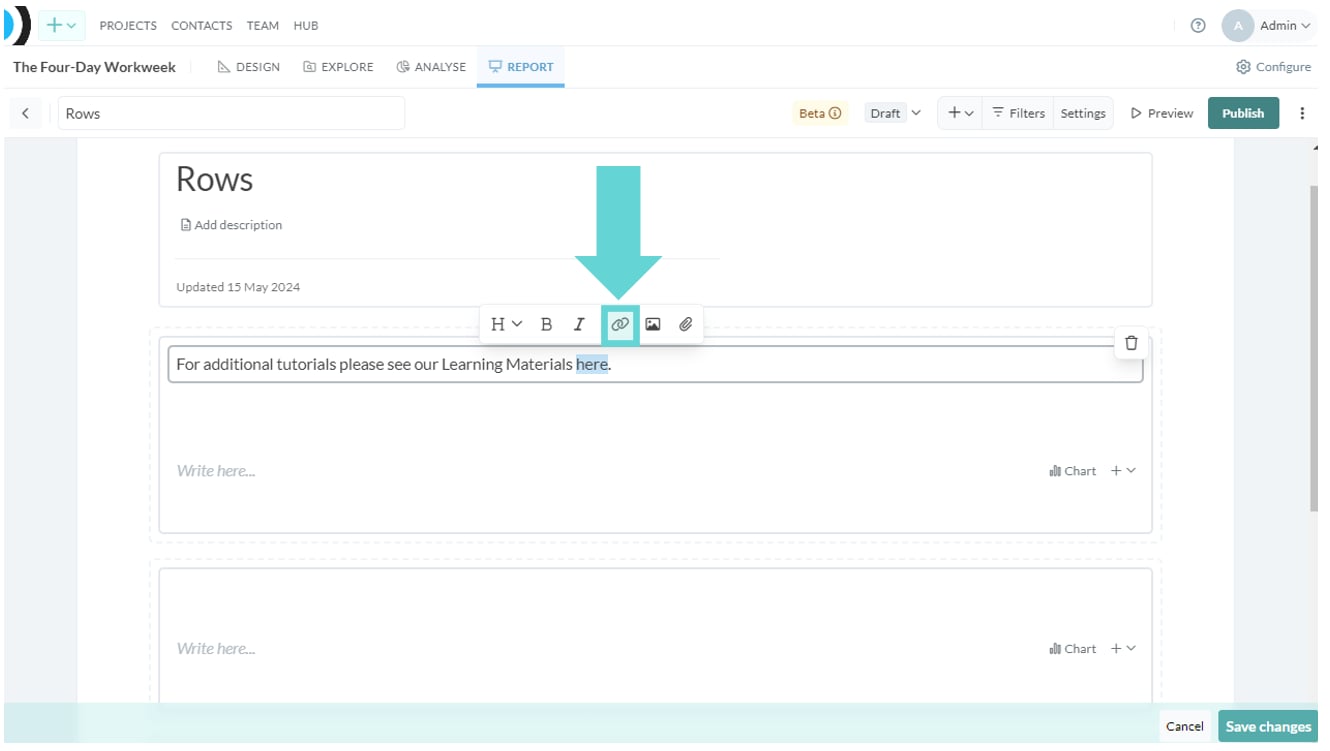This screenshot has width=1330, height=751.
Task: Open the TEAM menu
Action: [x=263, y=26]
